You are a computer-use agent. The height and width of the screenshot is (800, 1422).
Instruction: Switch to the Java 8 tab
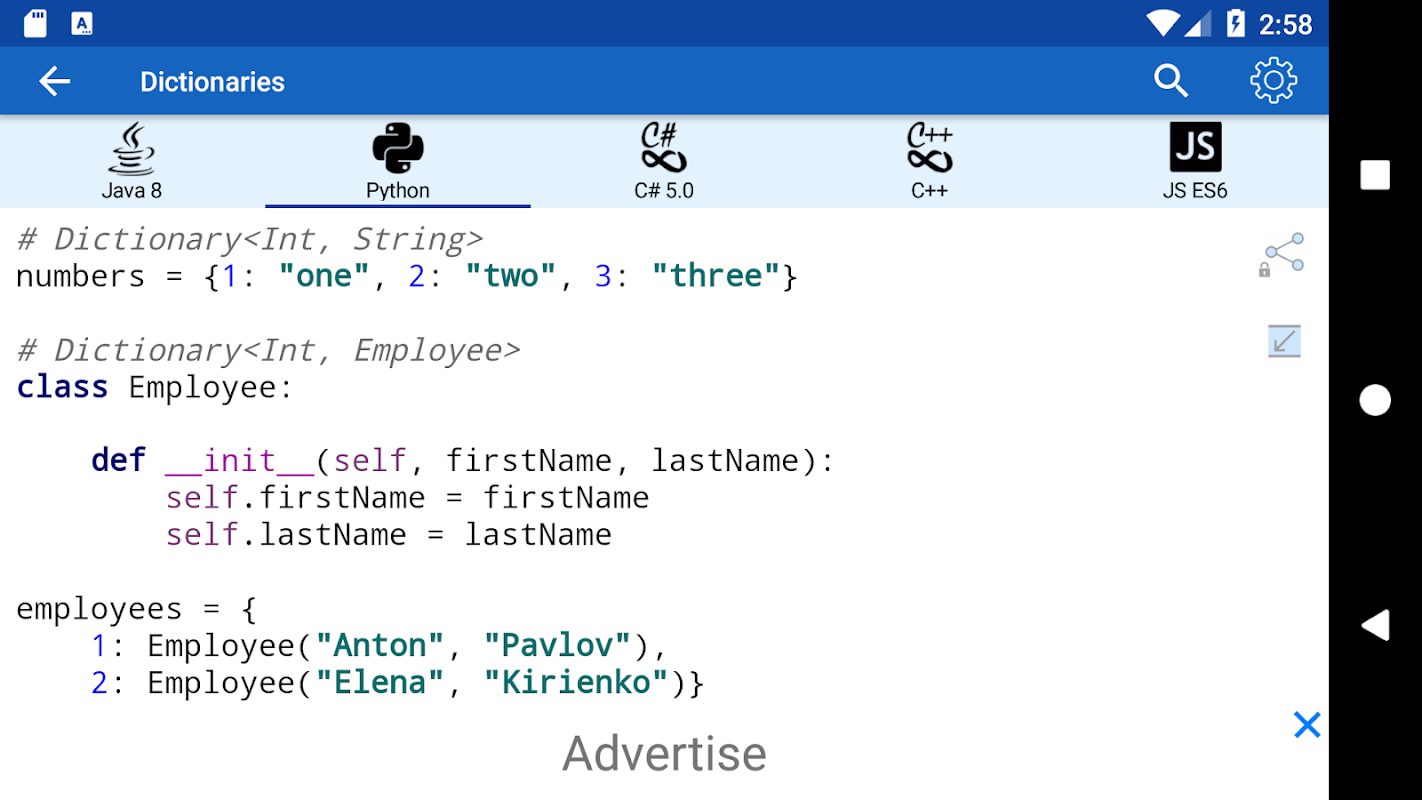point(132,161)
